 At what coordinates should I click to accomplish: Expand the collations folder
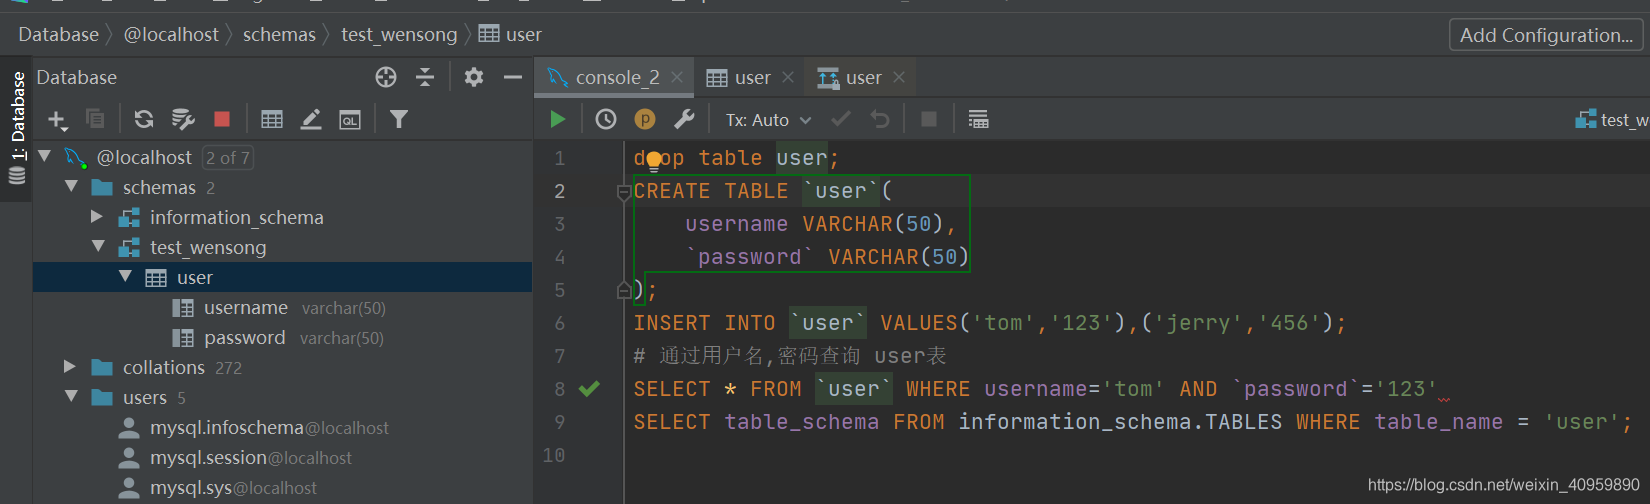(70, 366)
